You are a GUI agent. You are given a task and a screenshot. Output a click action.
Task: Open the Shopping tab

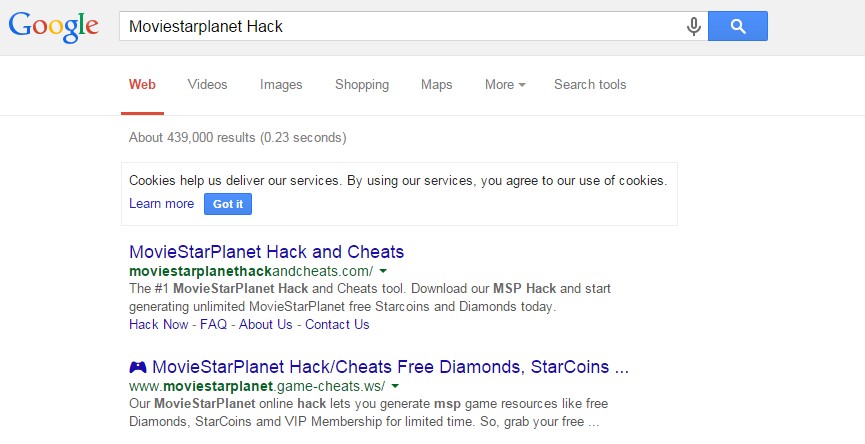(x=362, y=84)
